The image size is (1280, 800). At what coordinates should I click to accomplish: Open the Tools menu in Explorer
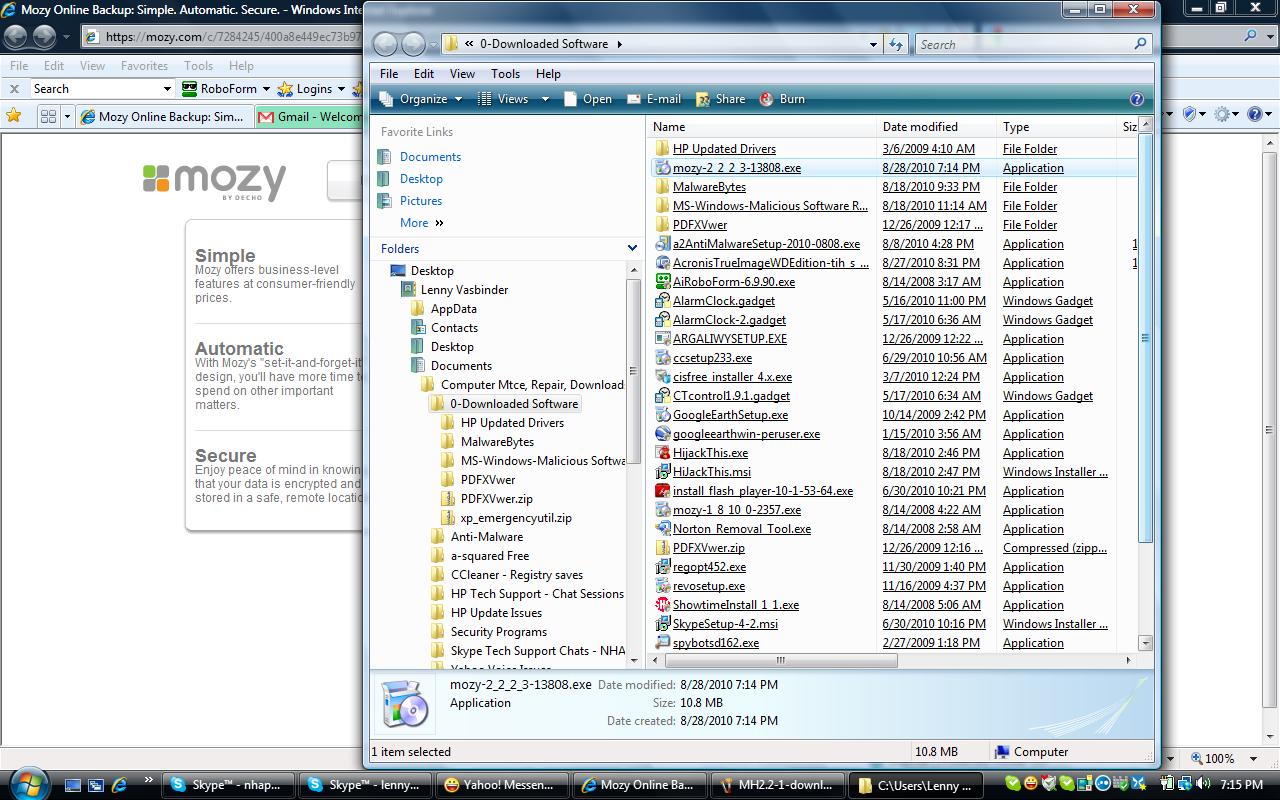click(x=505, y=73)
